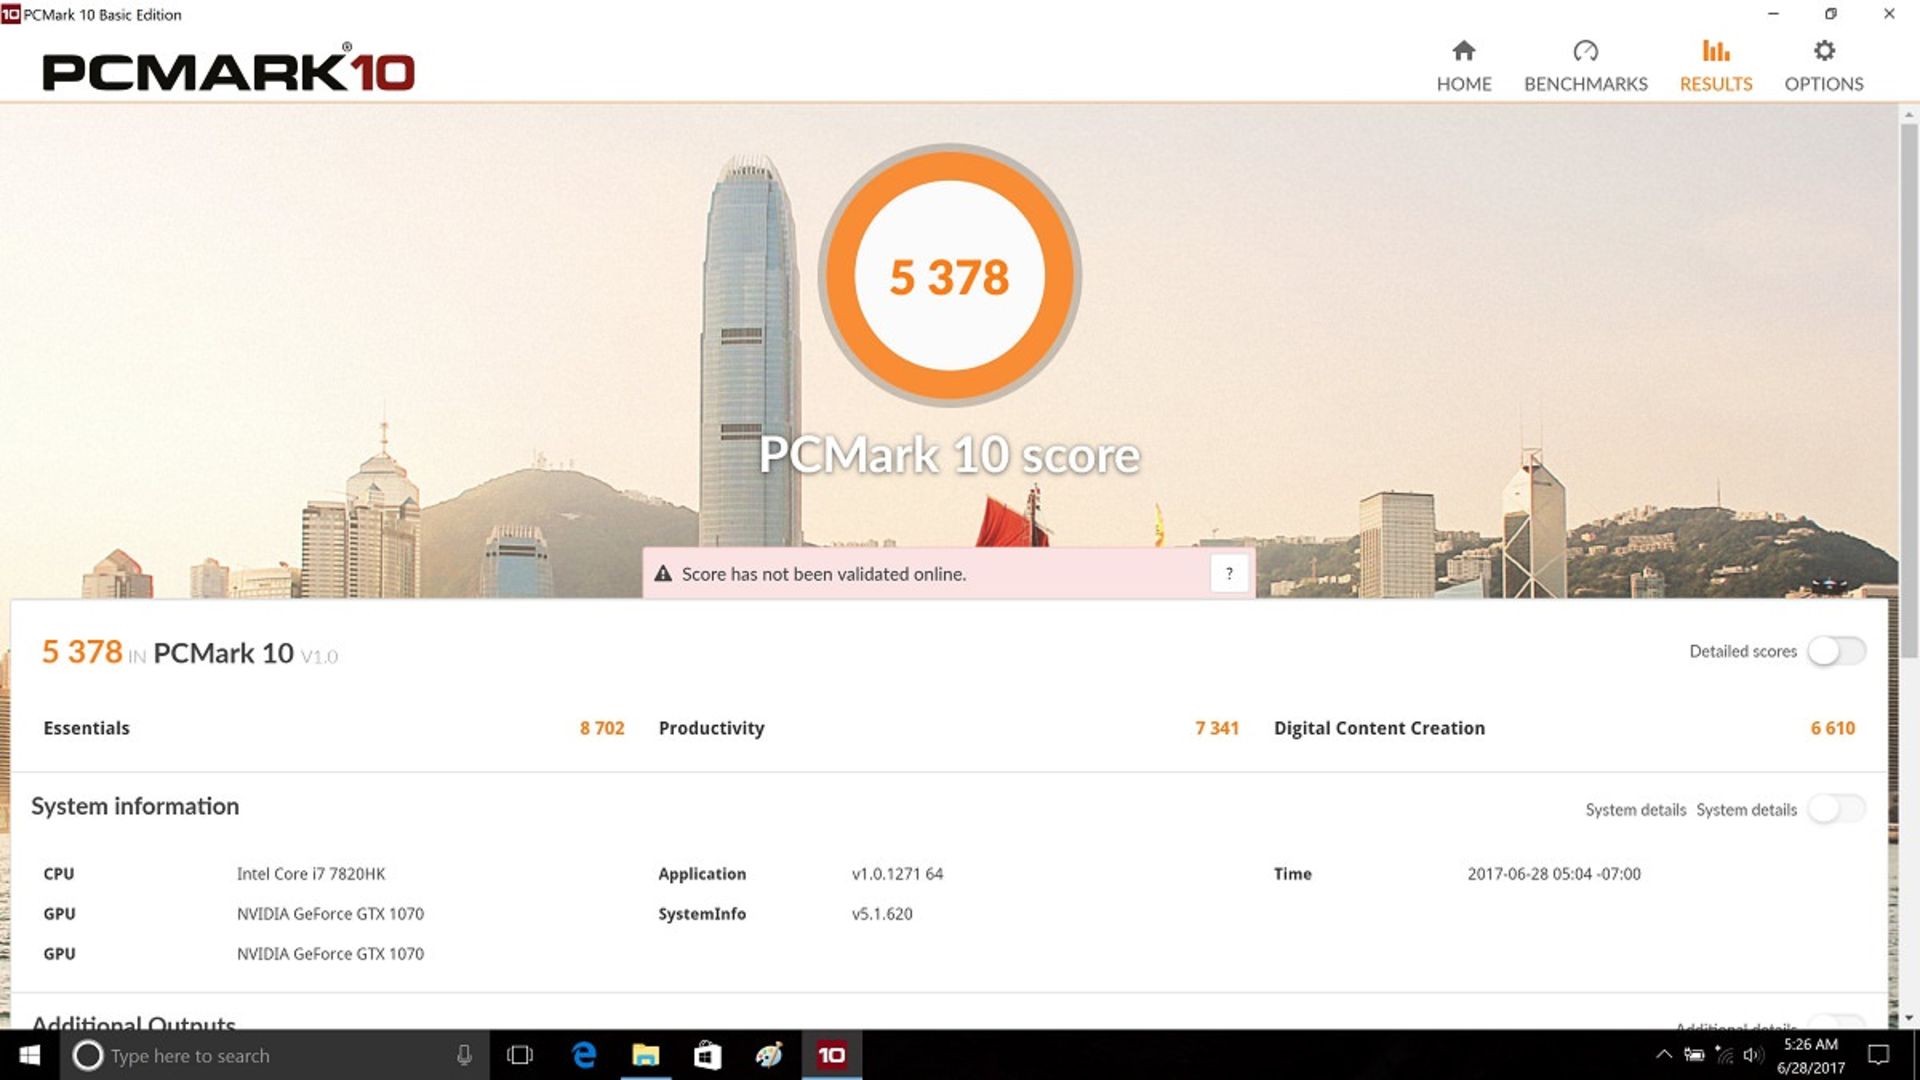1920x1080 pixels.
Task: Show hidden system tray icons
Action: (1663, 1055)
